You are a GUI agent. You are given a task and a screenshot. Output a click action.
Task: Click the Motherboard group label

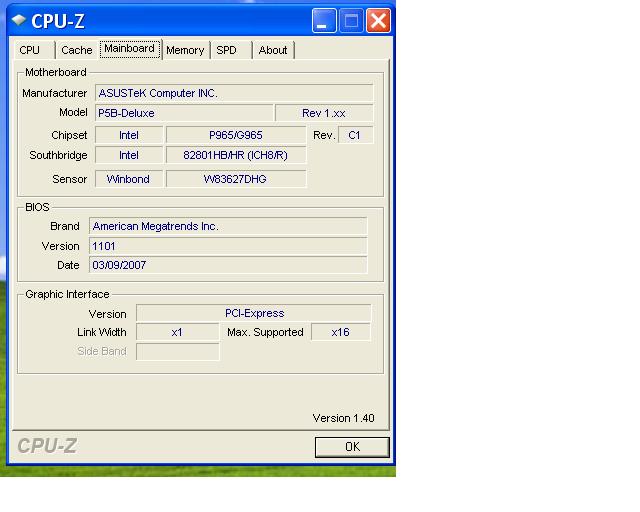click(56, 72)
